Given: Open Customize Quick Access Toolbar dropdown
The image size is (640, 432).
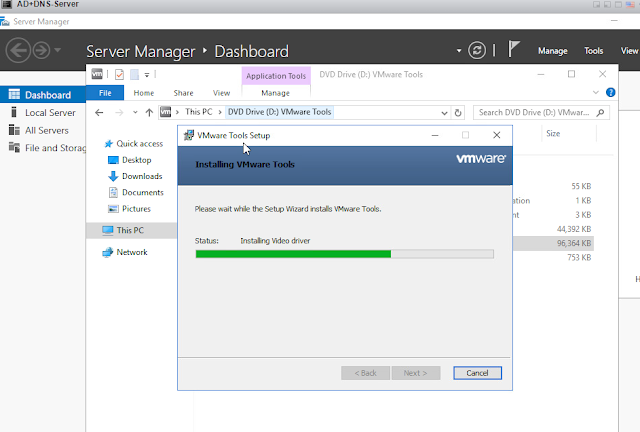Looking at the screenshot, I should click(x=147, y=75).
